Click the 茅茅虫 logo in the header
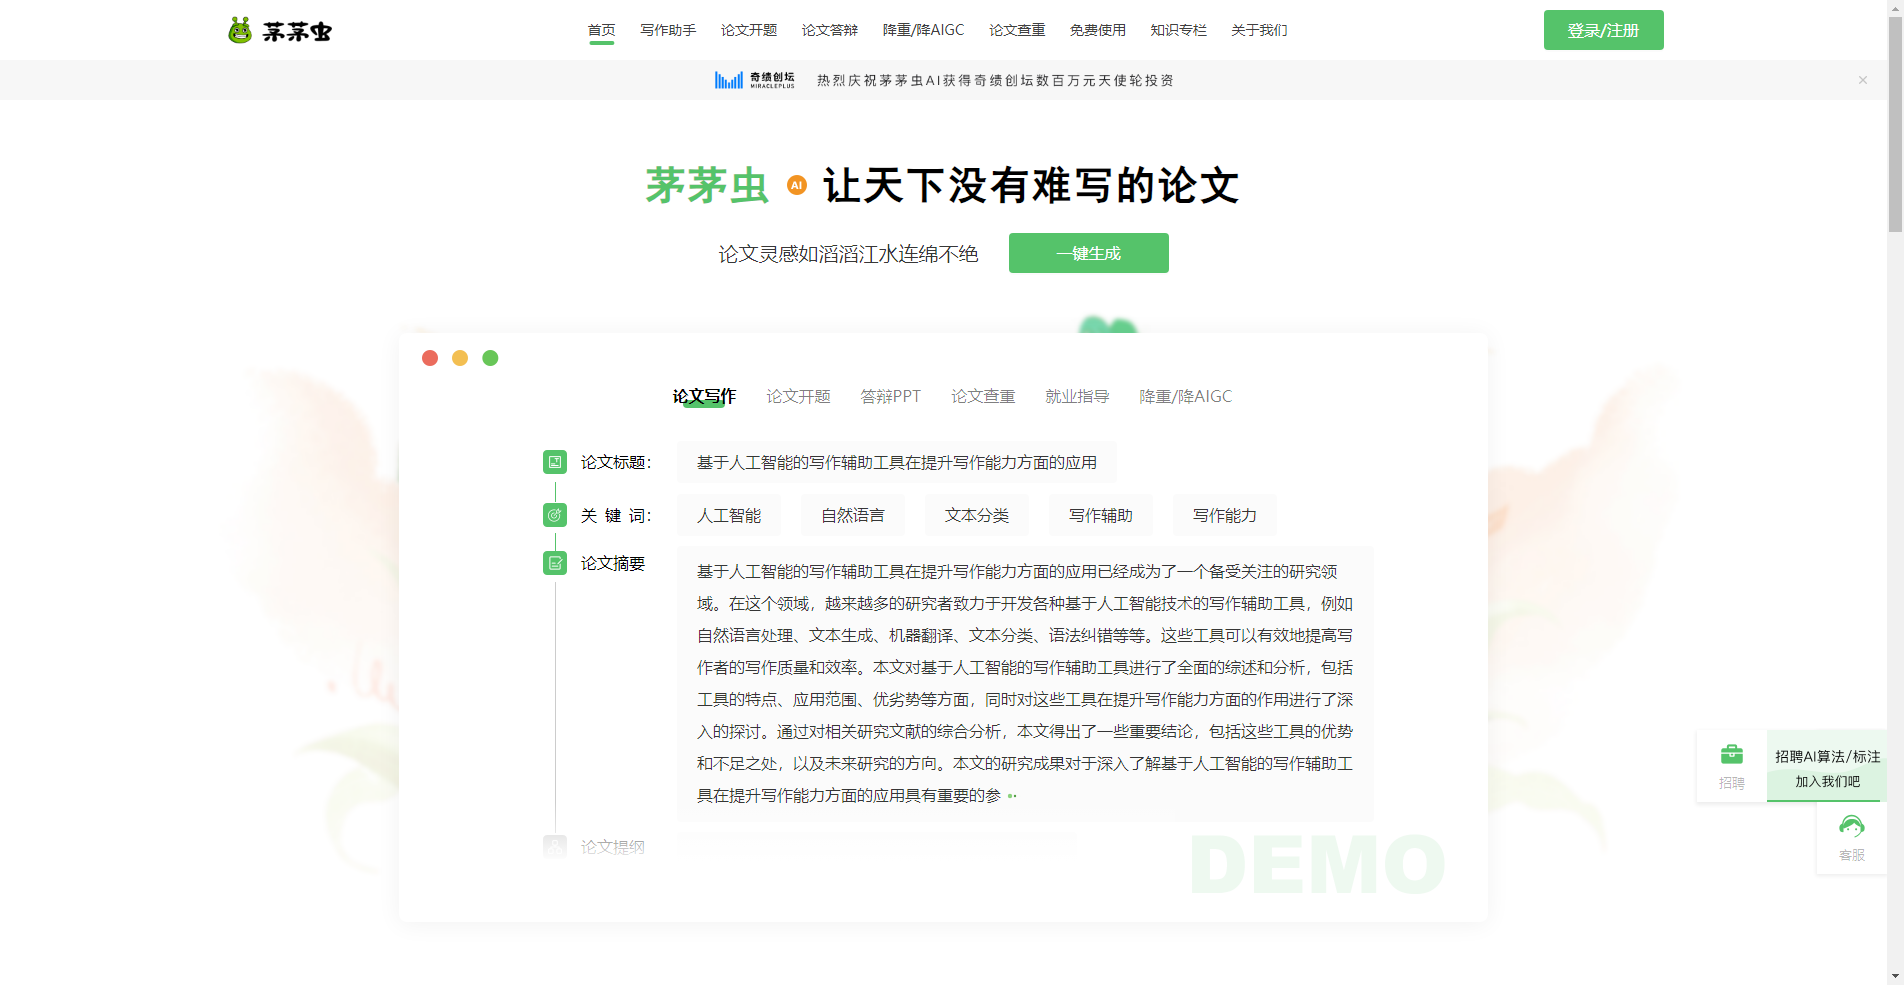This screenshot has height=985, width=1904. point(279,30)
